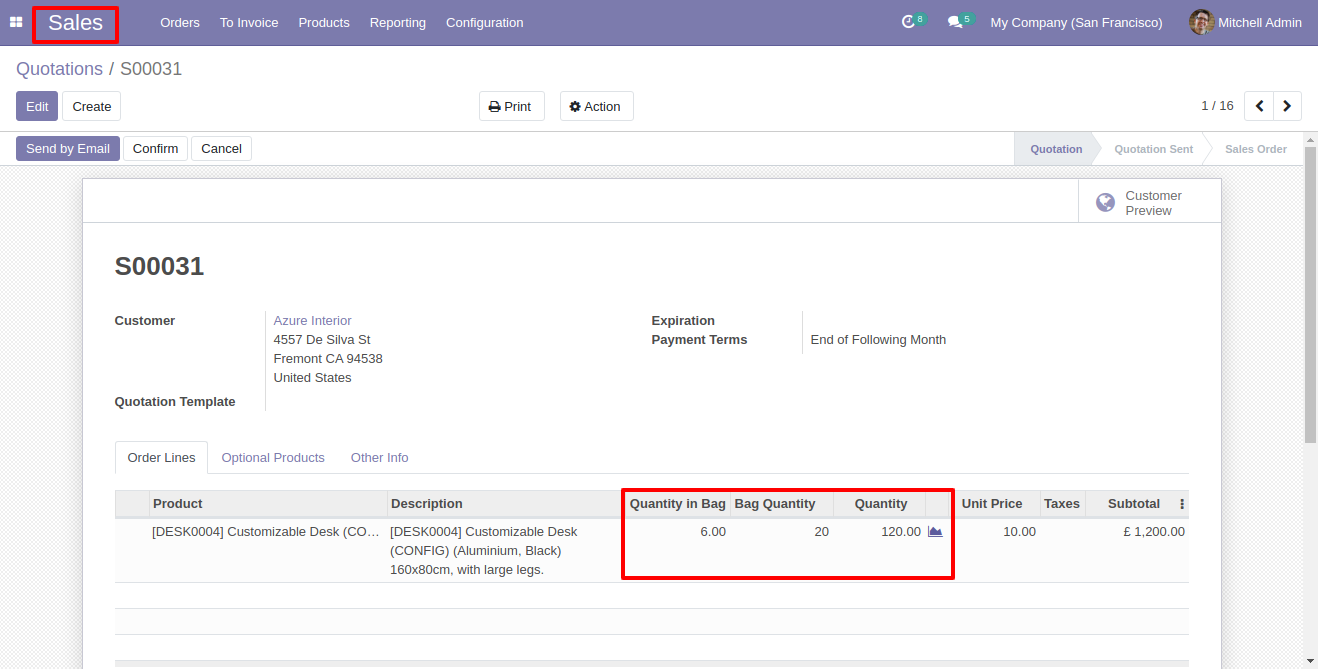Image resolution: width=1318 pixels, height=669 pixels.
Task: Click the Customer Preview globe icon
Action: pyautogui.click(x=1105, y=203)
